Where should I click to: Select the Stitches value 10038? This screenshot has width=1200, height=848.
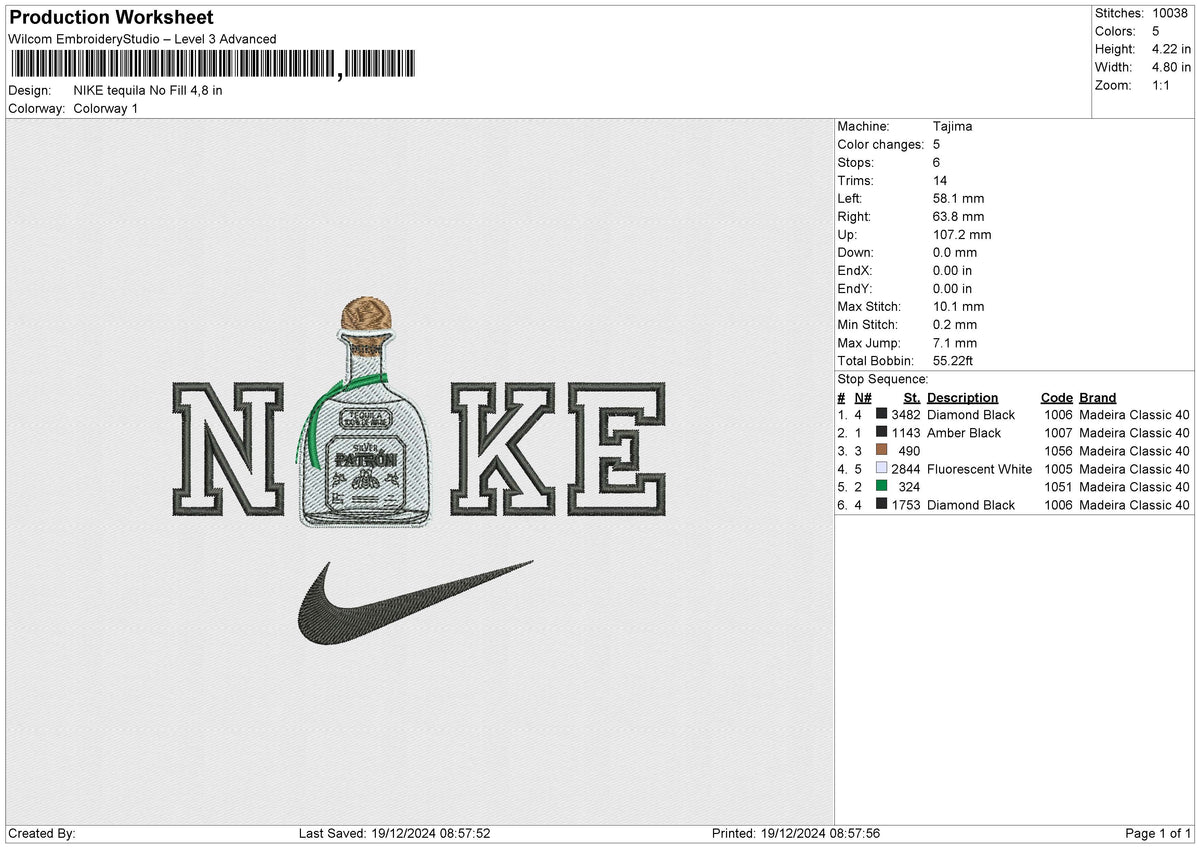pyautogui.click(x=1171, y=13)
